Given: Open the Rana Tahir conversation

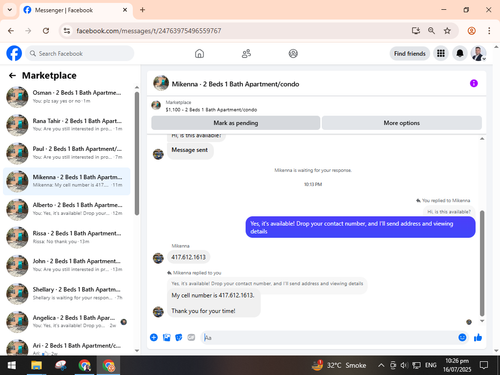Looking at the screenshot, I should click(x=67, y=125).
